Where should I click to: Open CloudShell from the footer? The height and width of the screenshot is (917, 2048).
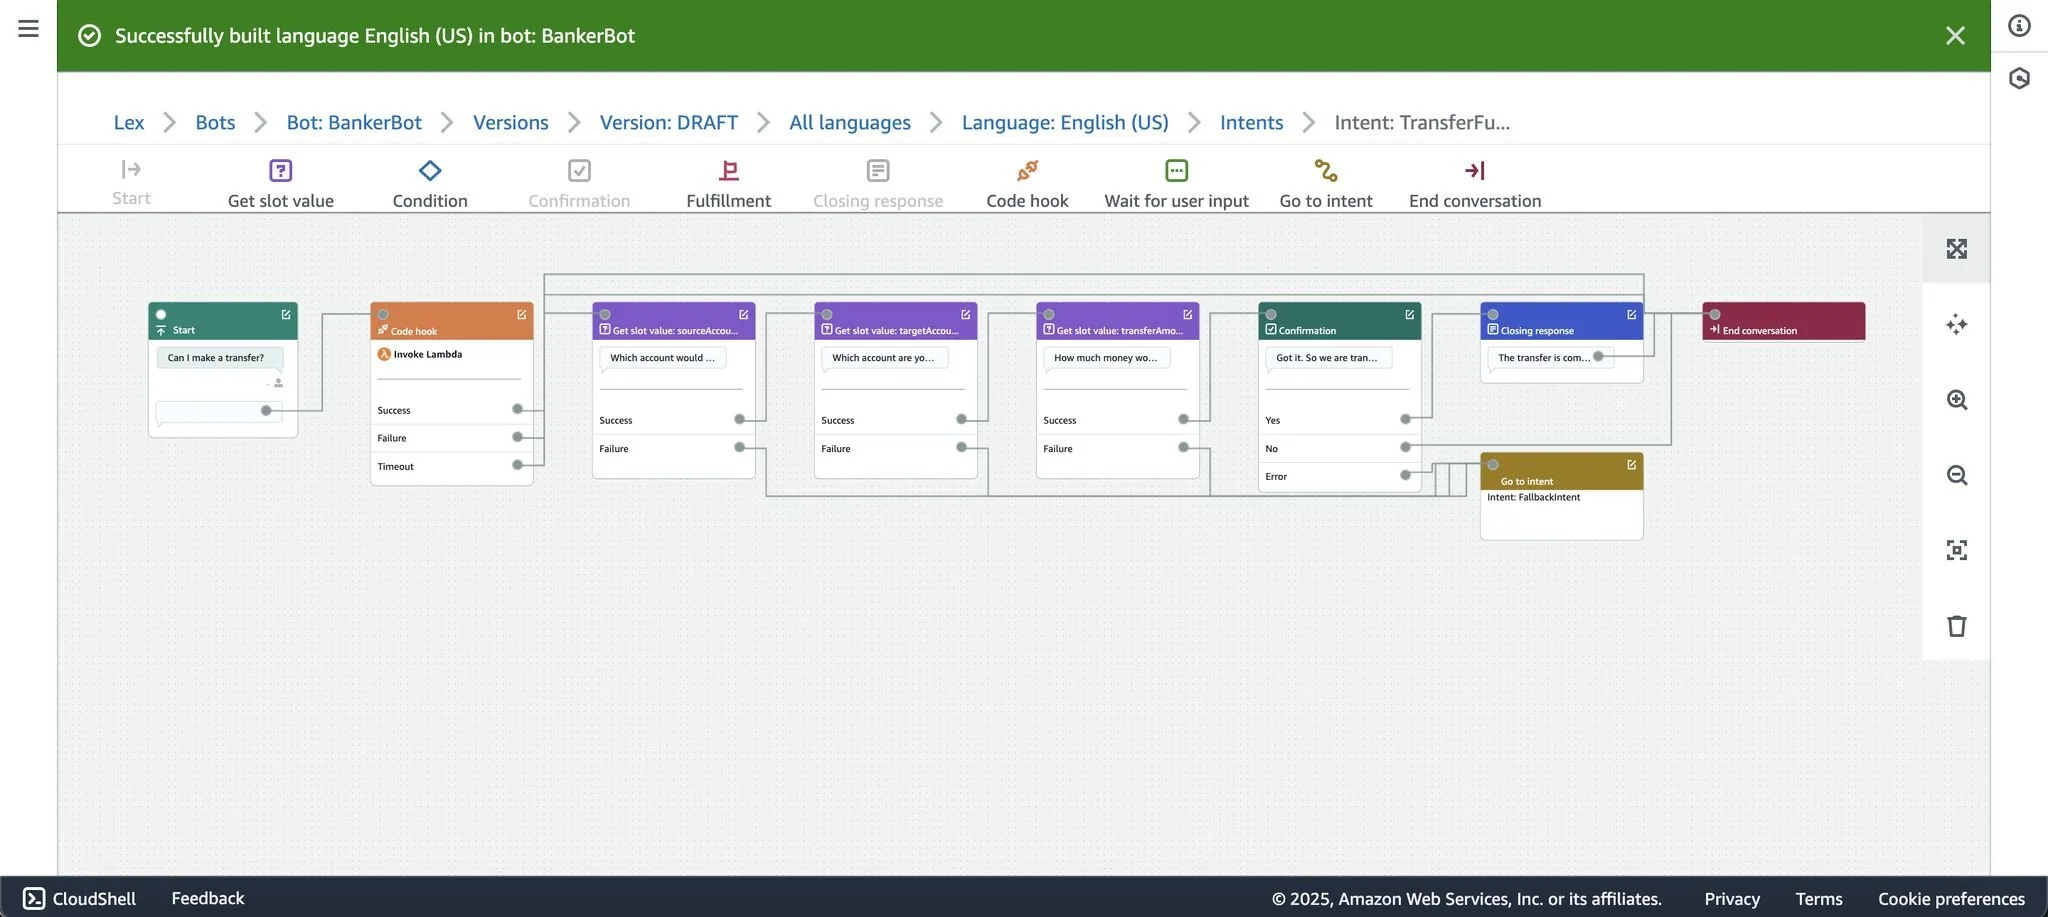(x=80, y=898)
